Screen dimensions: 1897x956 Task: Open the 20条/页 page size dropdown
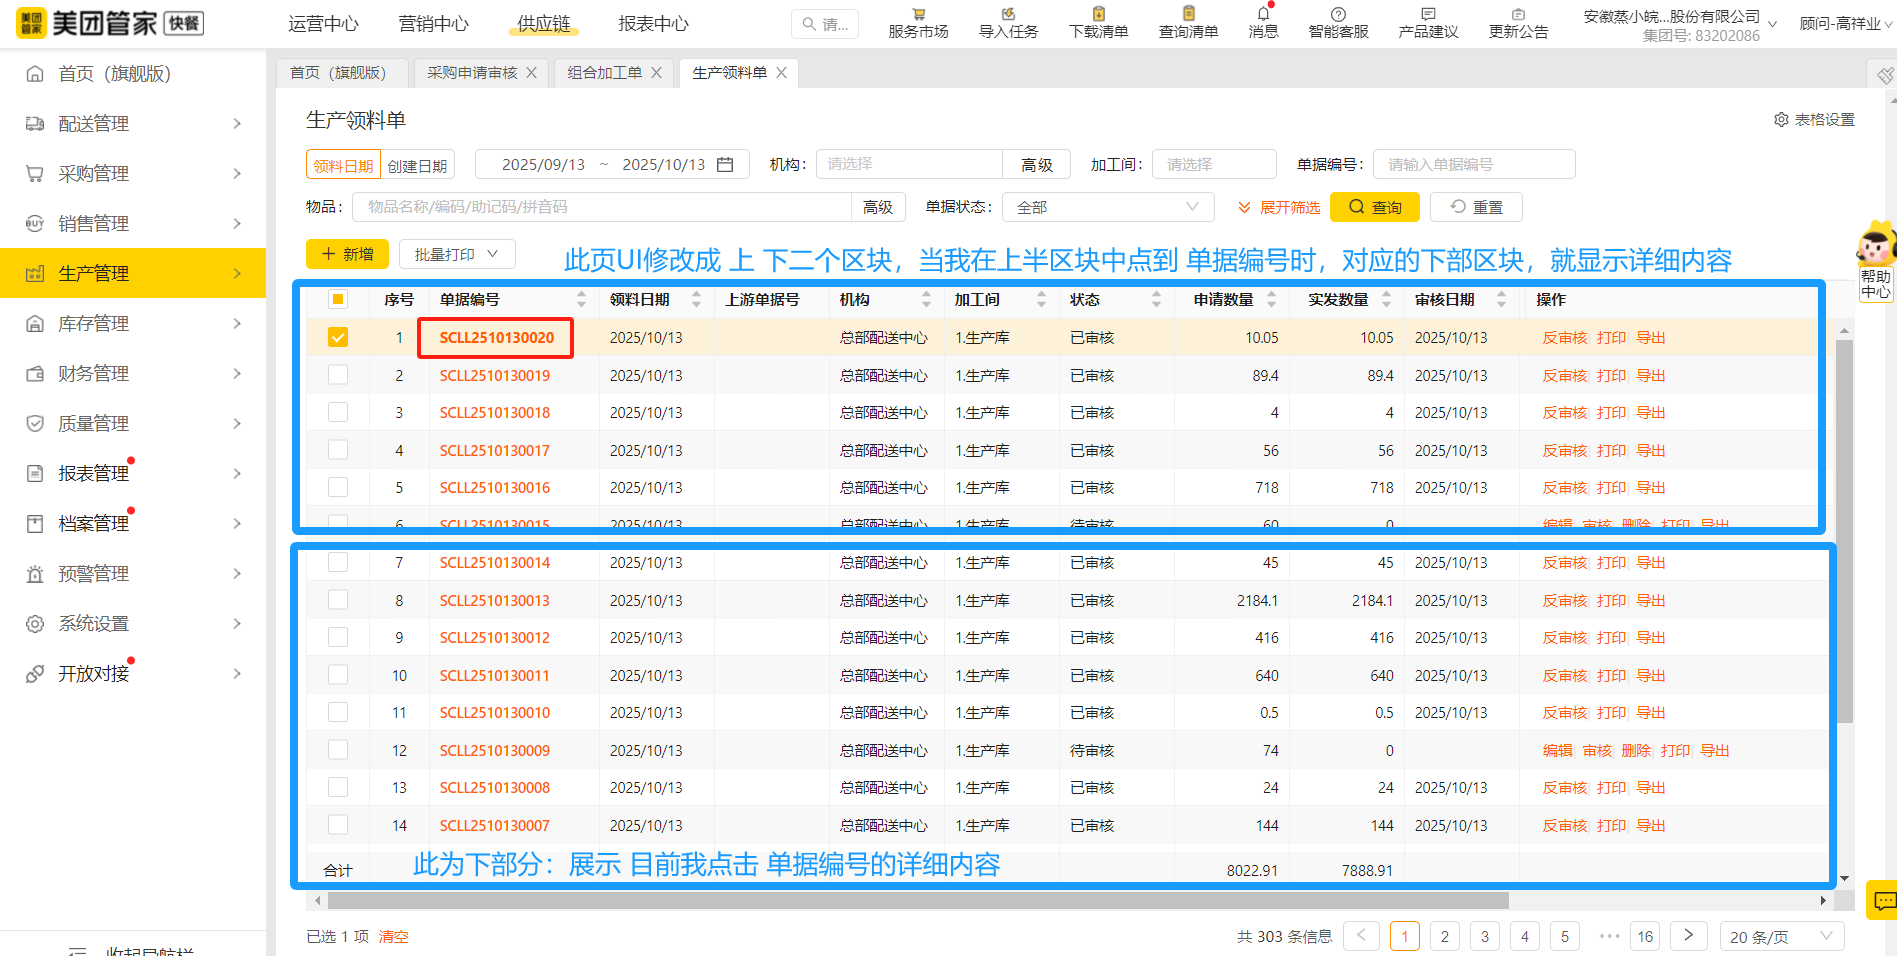tap(1780, 936)
